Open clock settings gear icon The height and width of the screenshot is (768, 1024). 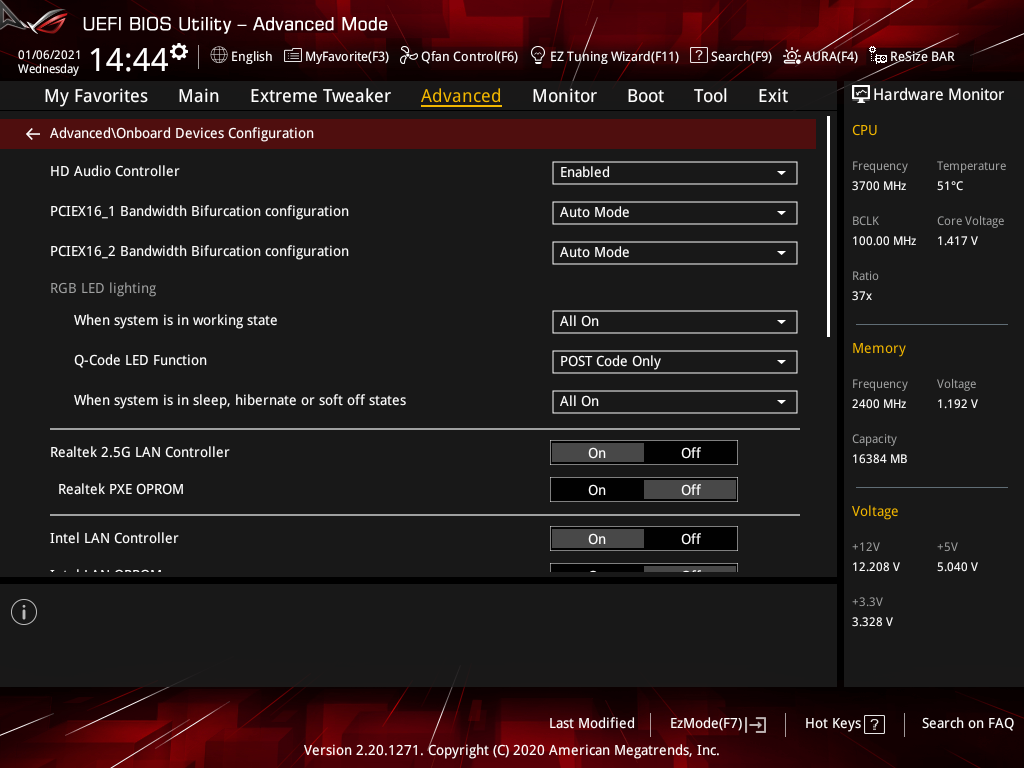(179, 52)
